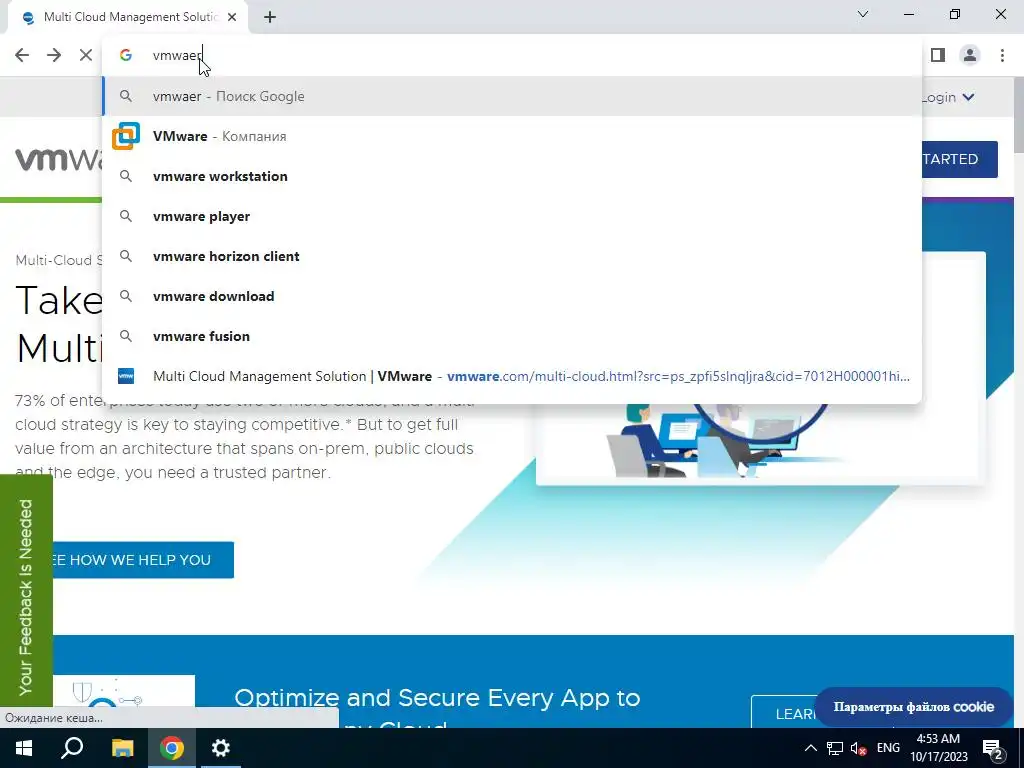The image size is (1024, 768).
Task: Show hidden tray icons chevron
Action: pos(810,748)
